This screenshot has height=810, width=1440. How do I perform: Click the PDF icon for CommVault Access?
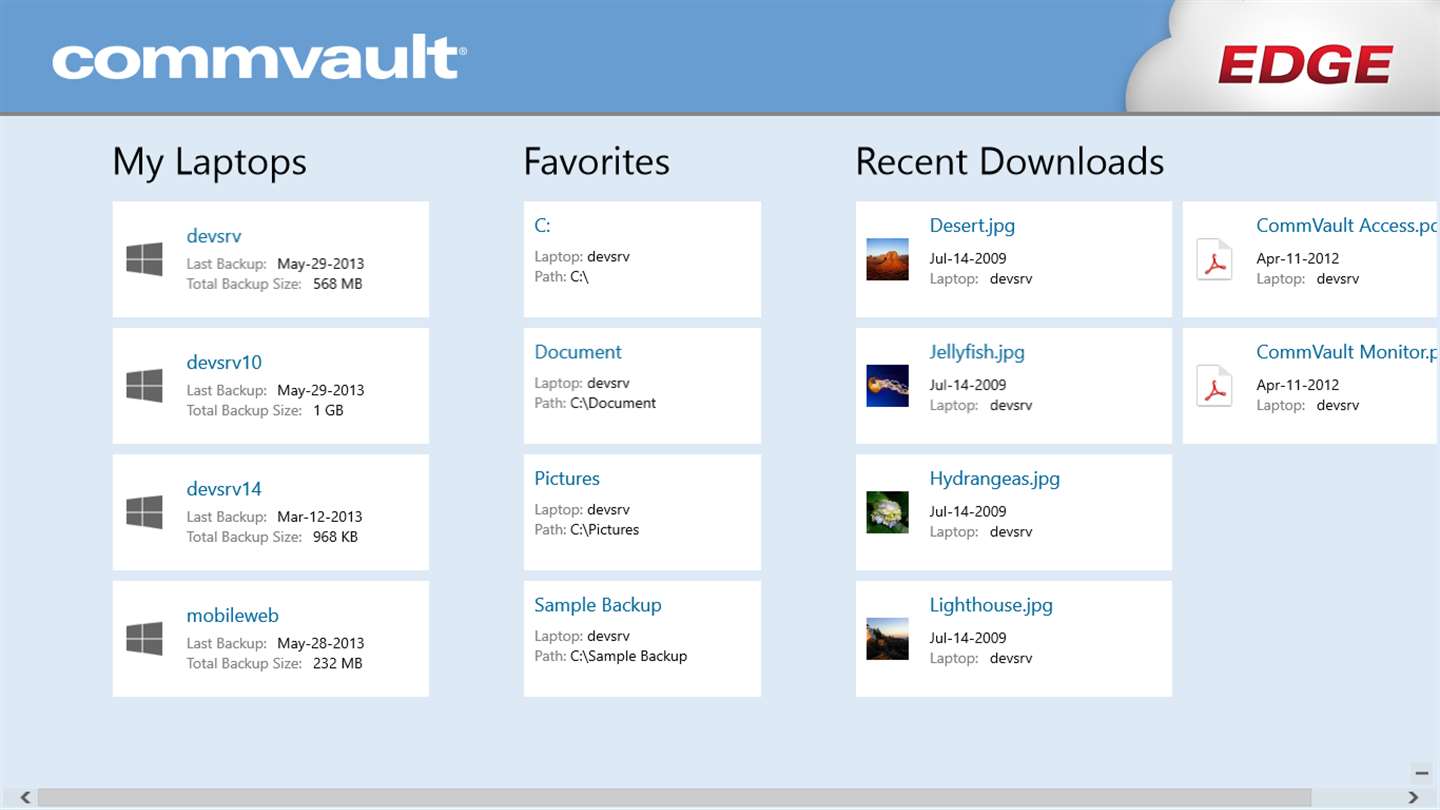pyautogui.click(x=1214, y=259)
